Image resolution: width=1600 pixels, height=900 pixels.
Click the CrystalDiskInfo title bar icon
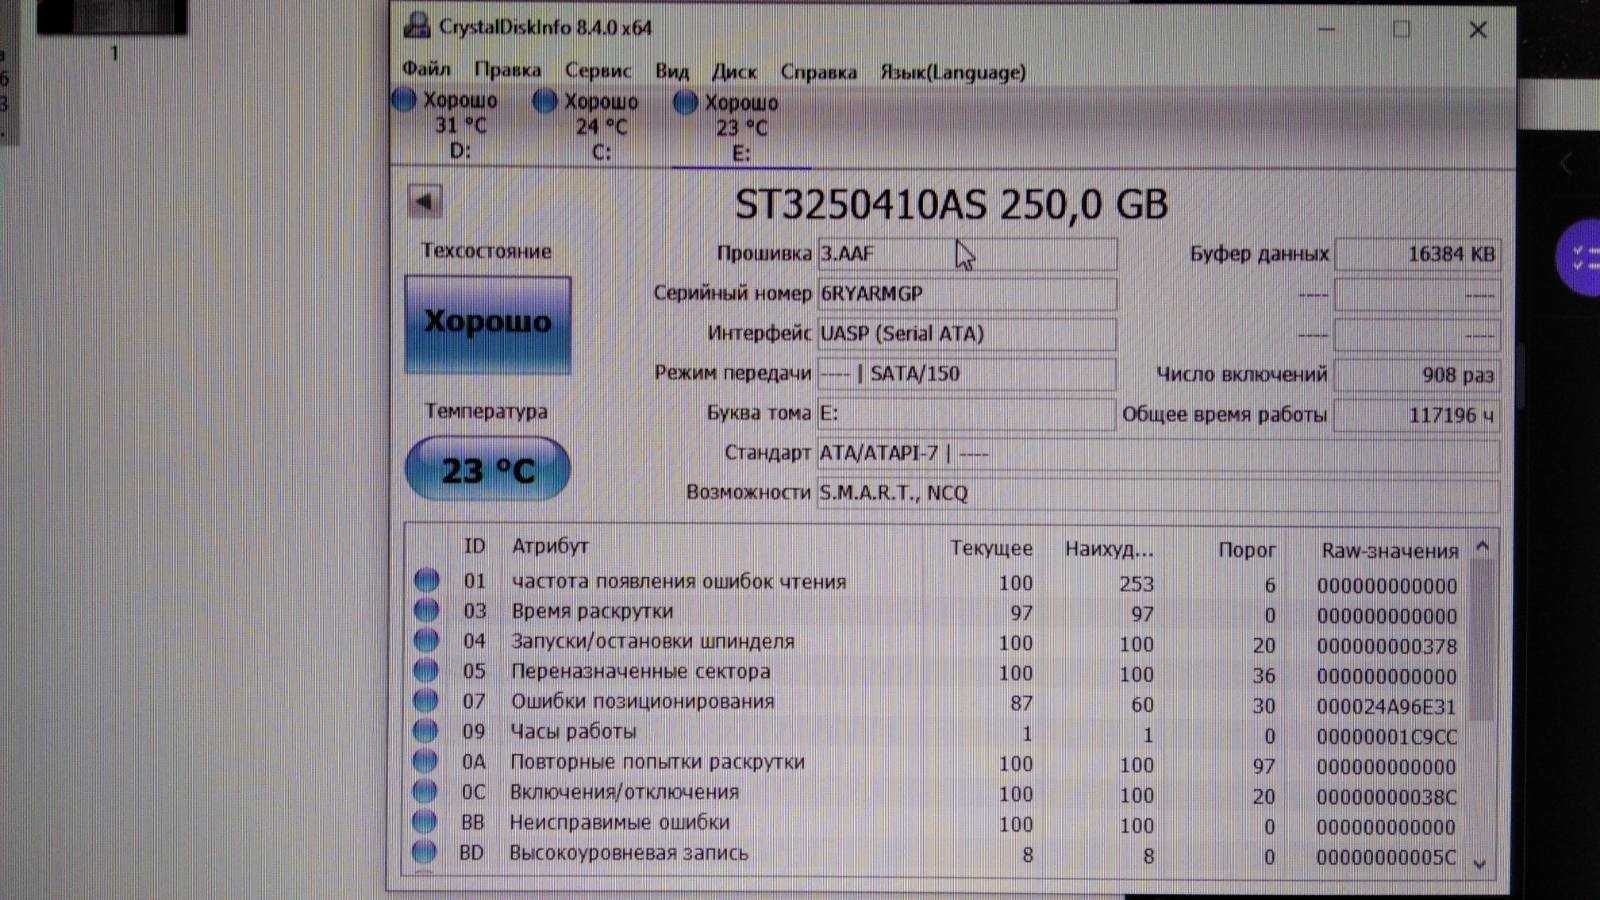pyautogui.click(x=416, y=26)
